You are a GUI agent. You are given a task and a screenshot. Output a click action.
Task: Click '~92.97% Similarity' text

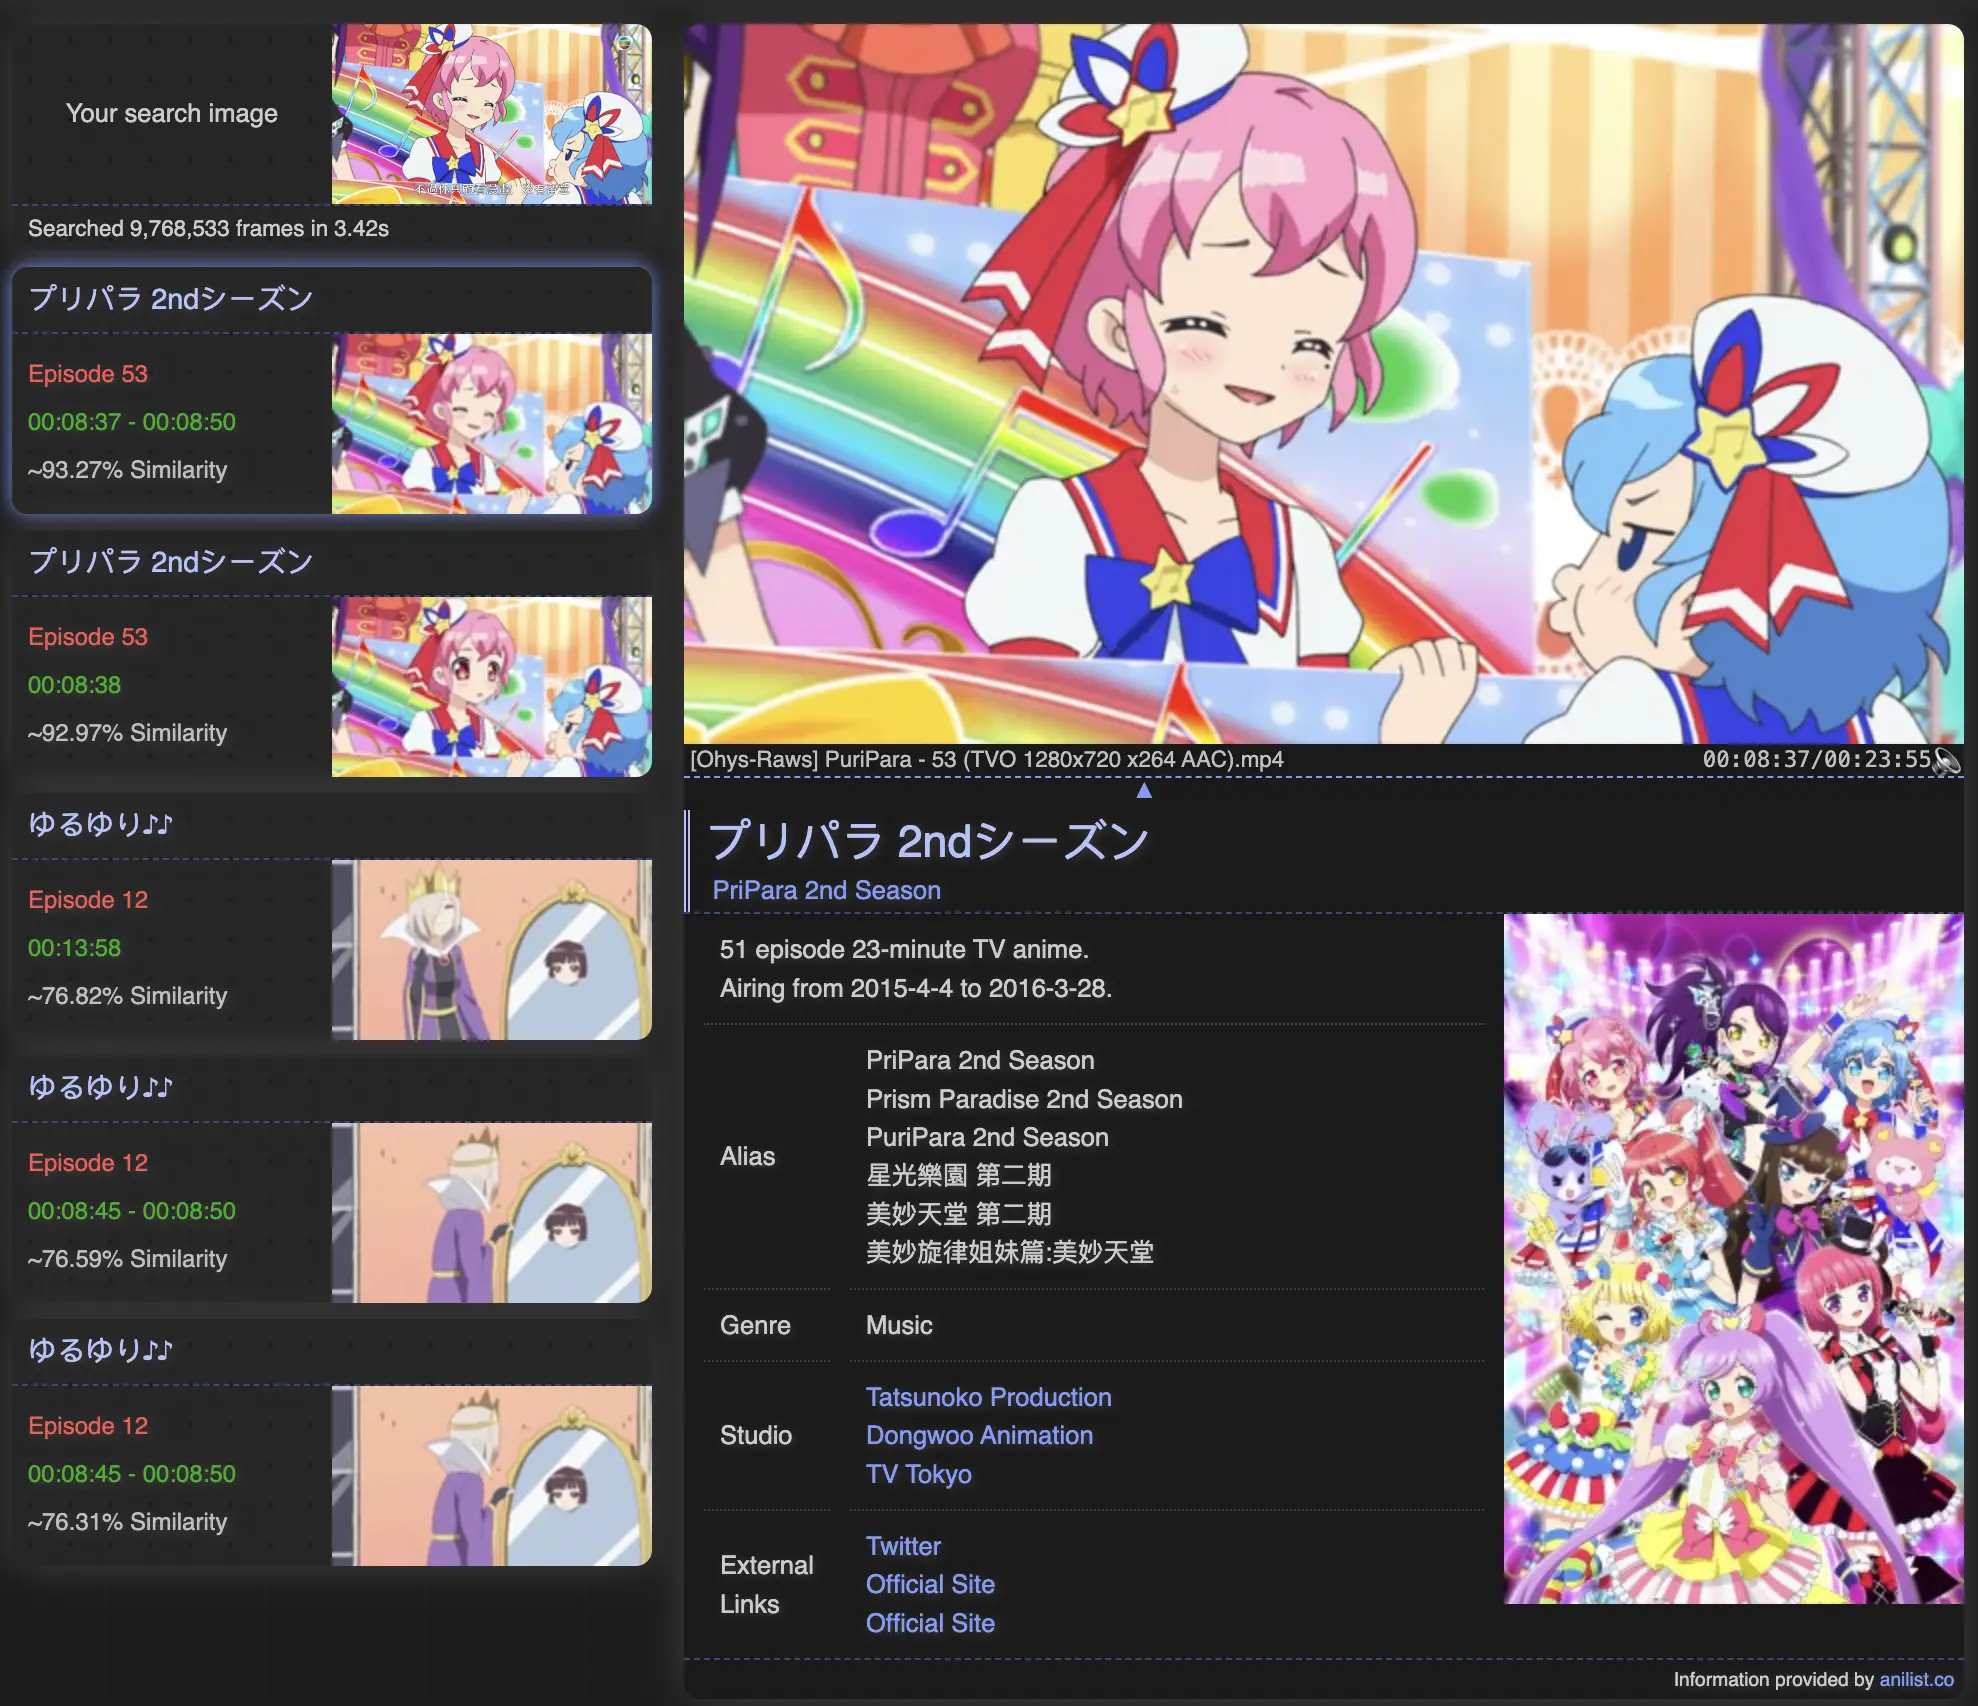(x=128, y=733)
